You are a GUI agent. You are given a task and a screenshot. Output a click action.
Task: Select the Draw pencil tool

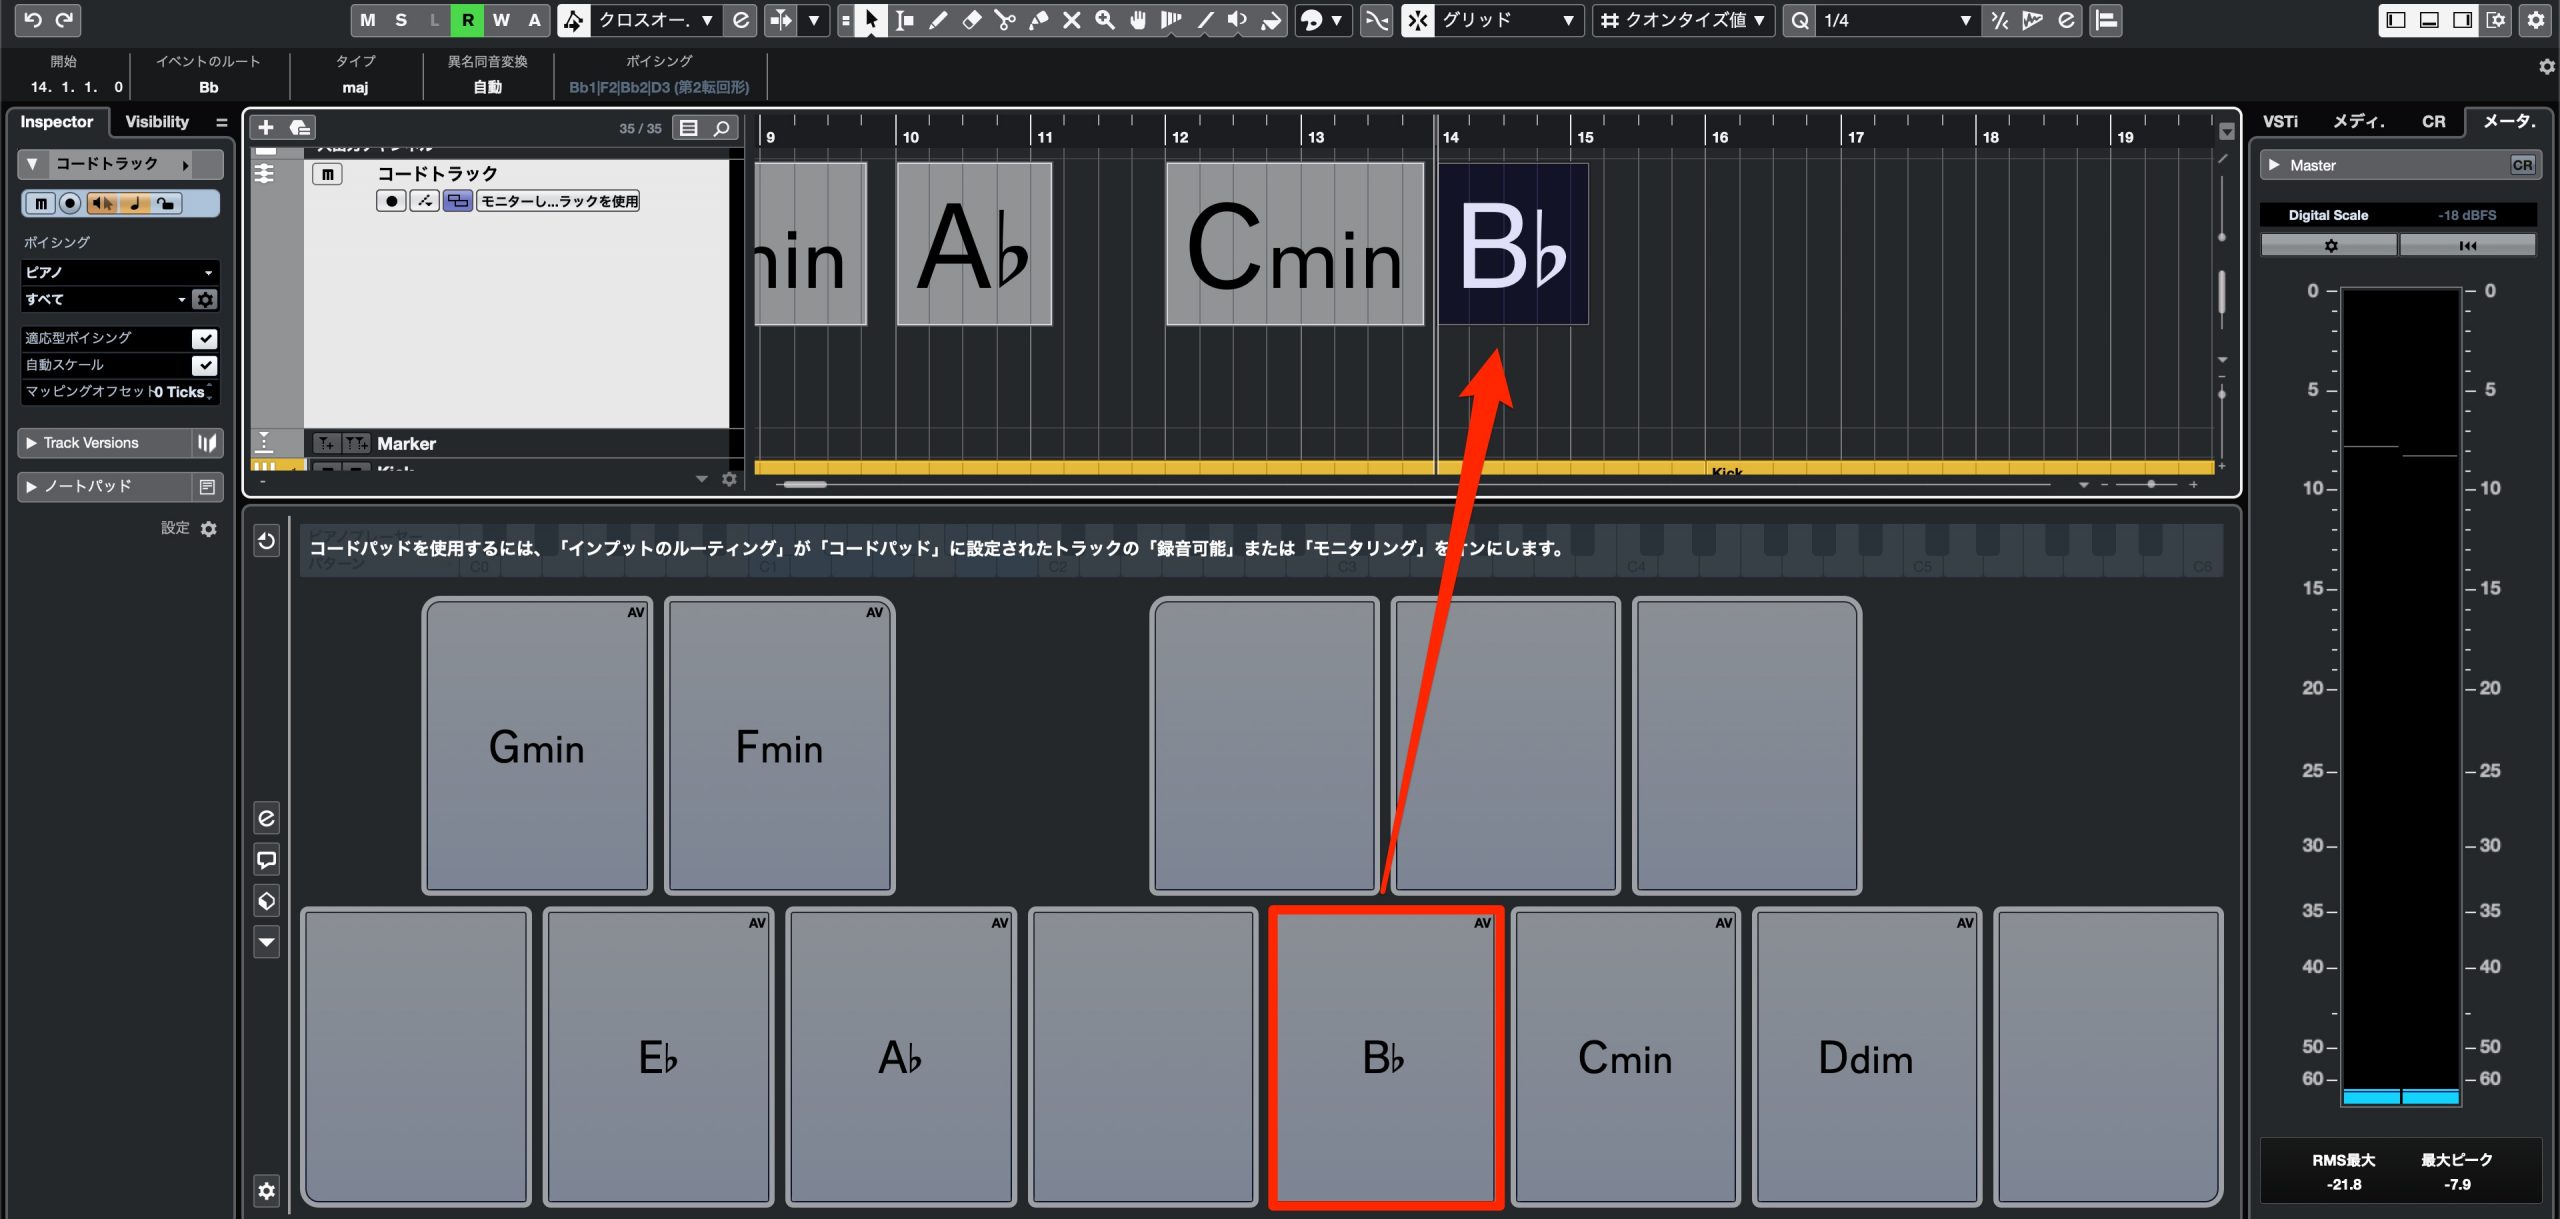(x=938, y=20)
